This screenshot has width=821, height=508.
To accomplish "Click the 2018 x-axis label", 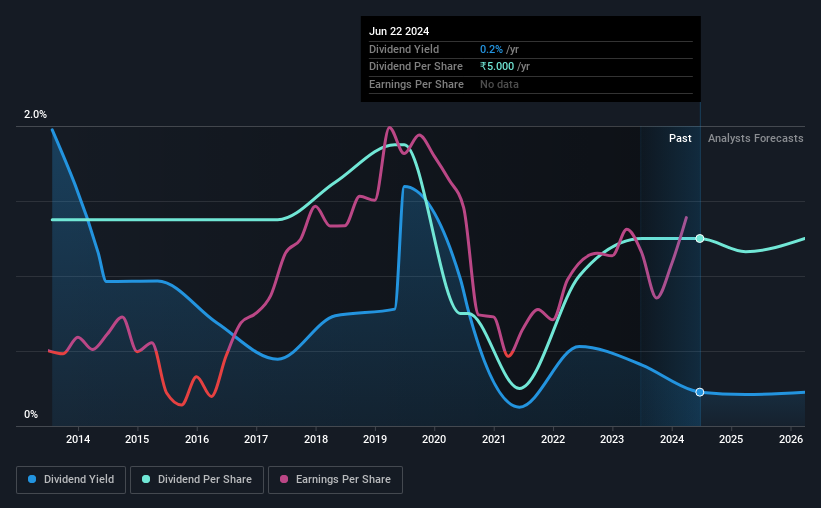I will [x=316, y=439].
